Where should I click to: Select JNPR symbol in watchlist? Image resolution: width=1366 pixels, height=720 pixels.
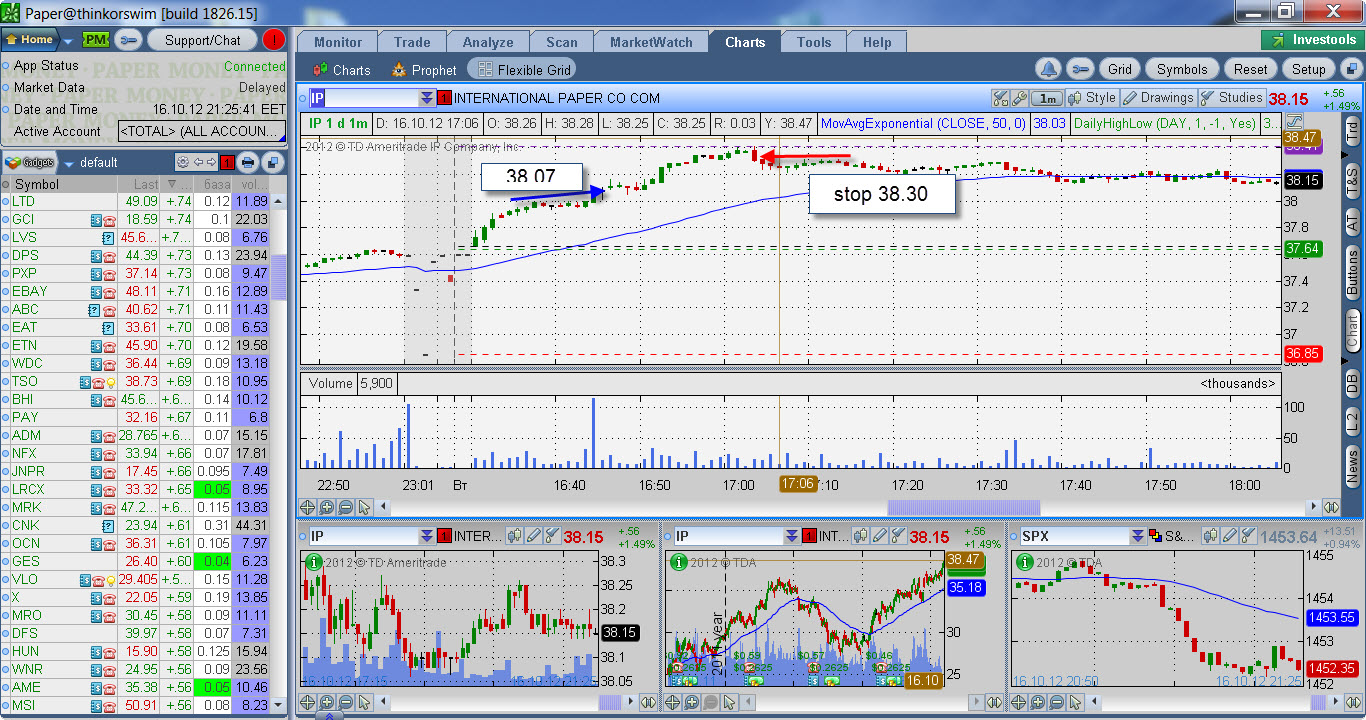coord(29,471)
